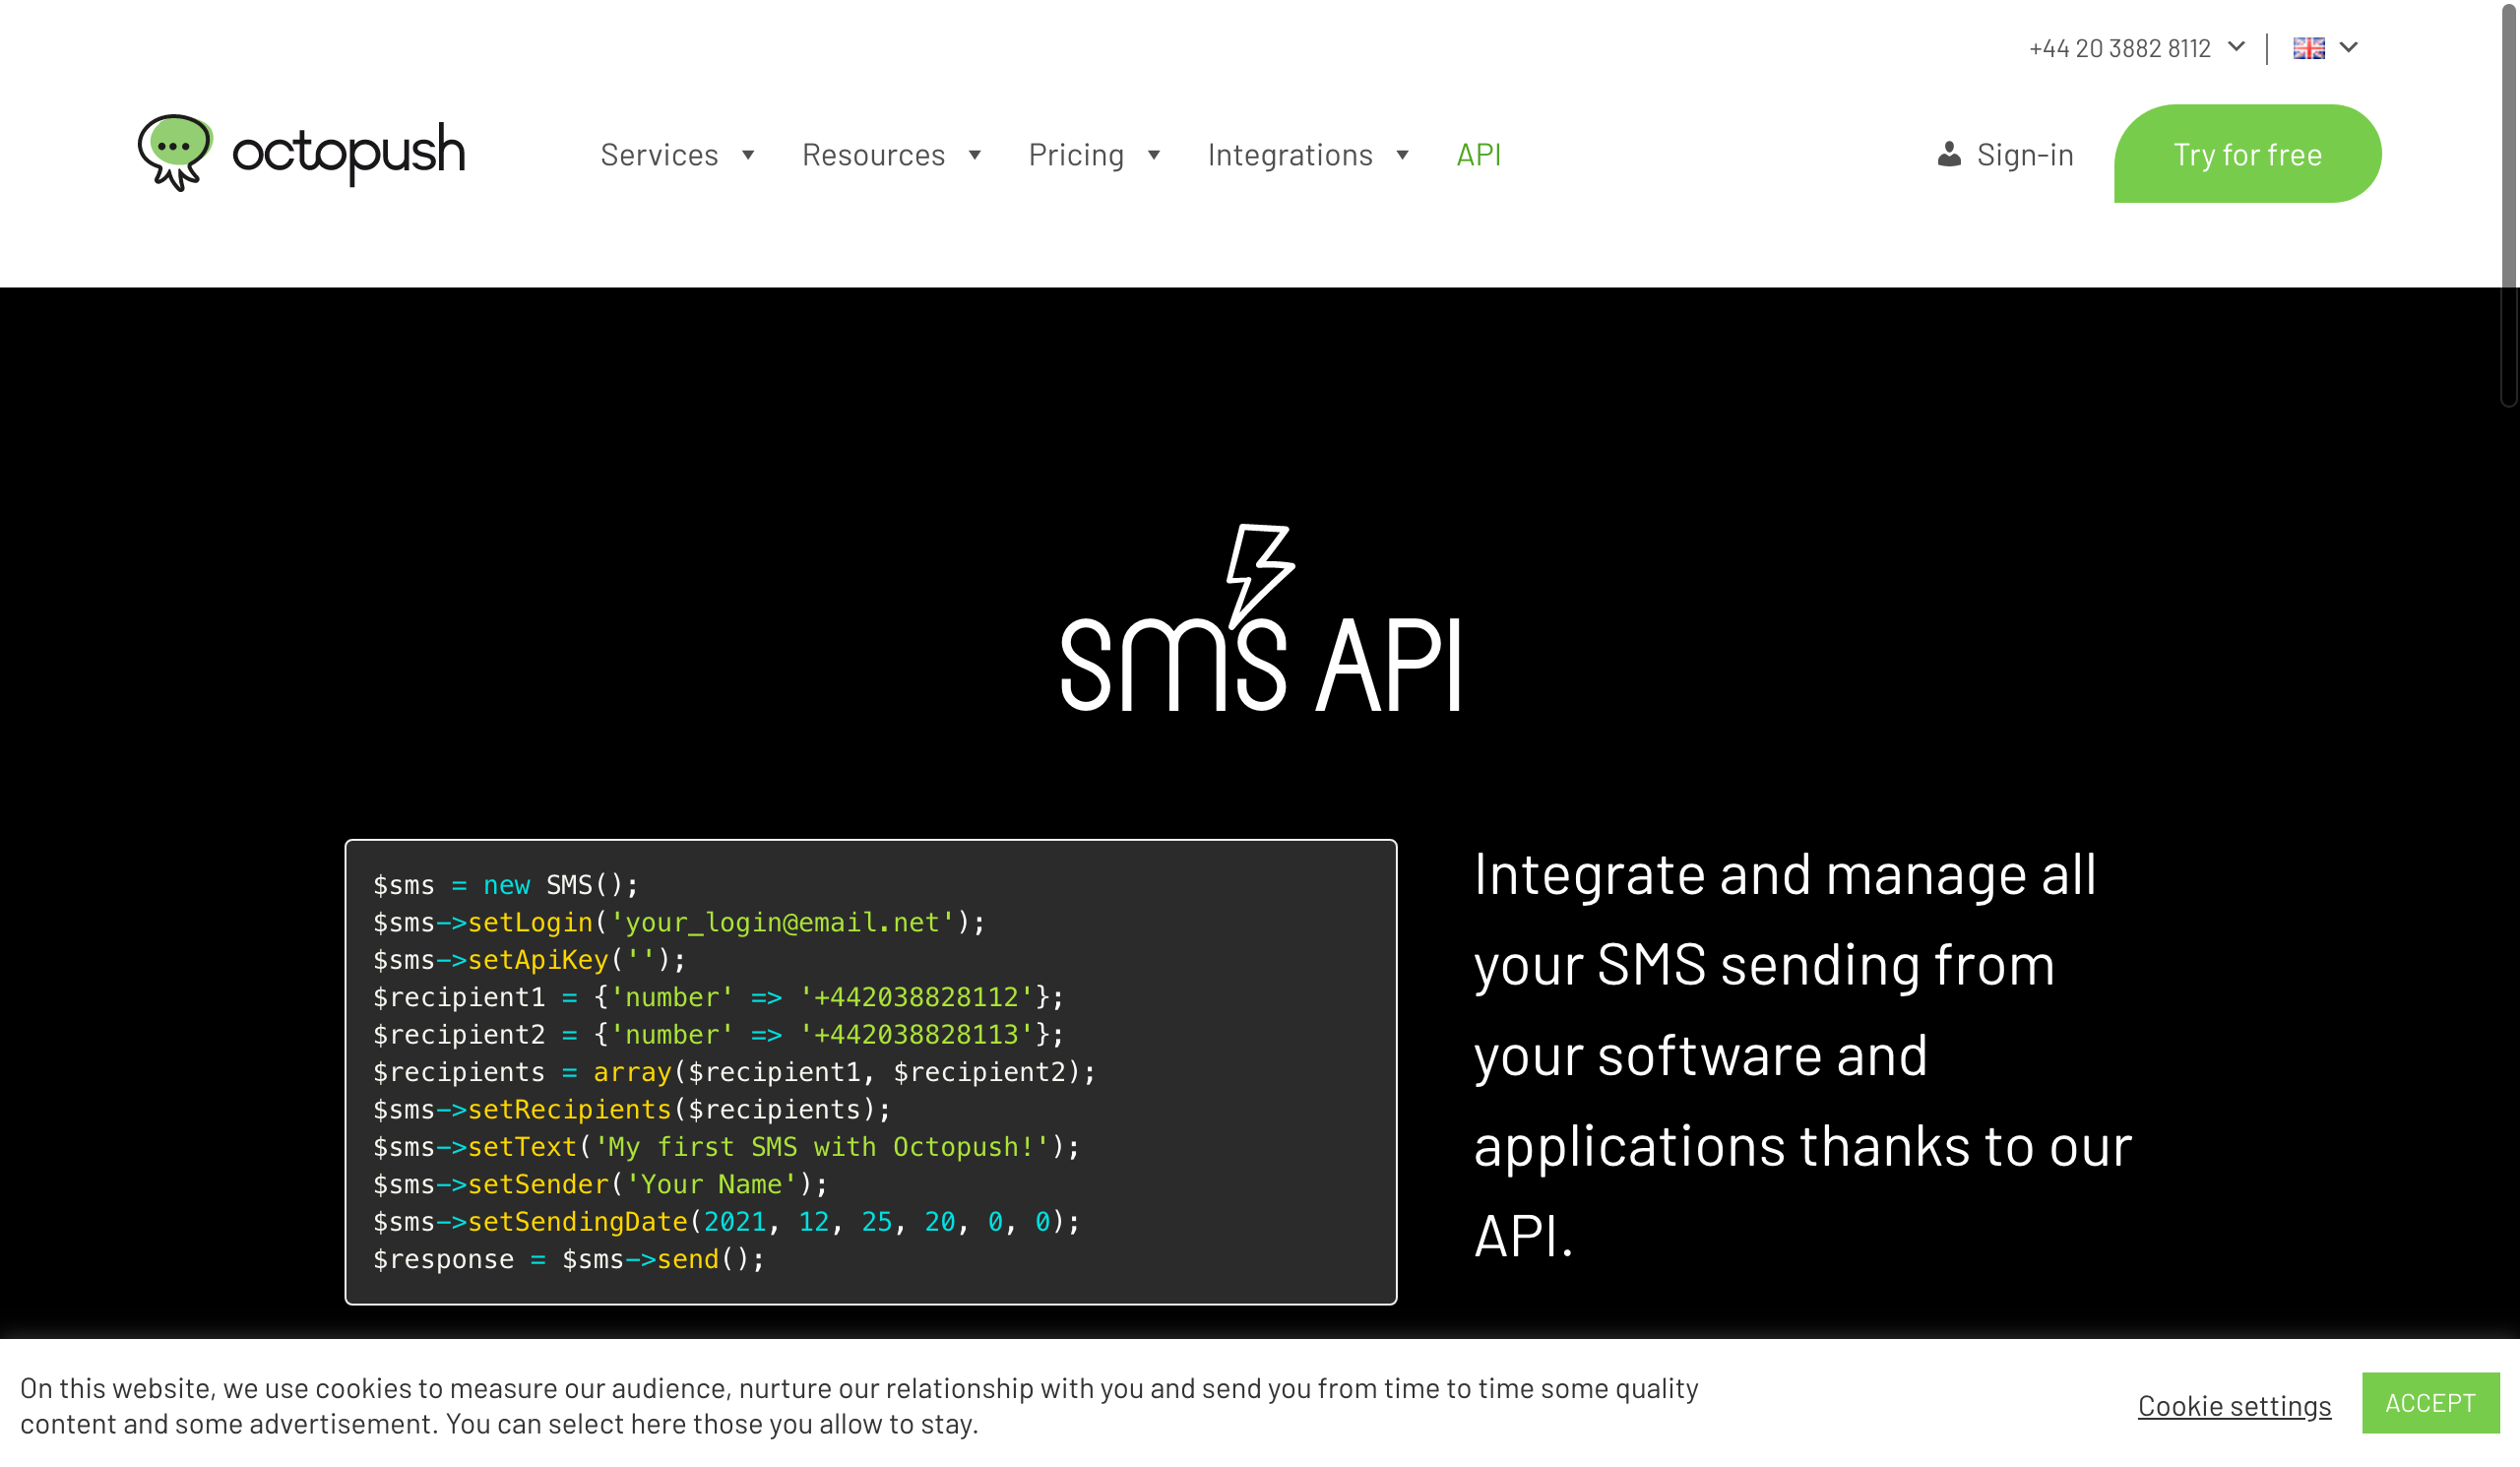
Task: Click the SMS API lightning bolt logo
Action: [1260, 618]
